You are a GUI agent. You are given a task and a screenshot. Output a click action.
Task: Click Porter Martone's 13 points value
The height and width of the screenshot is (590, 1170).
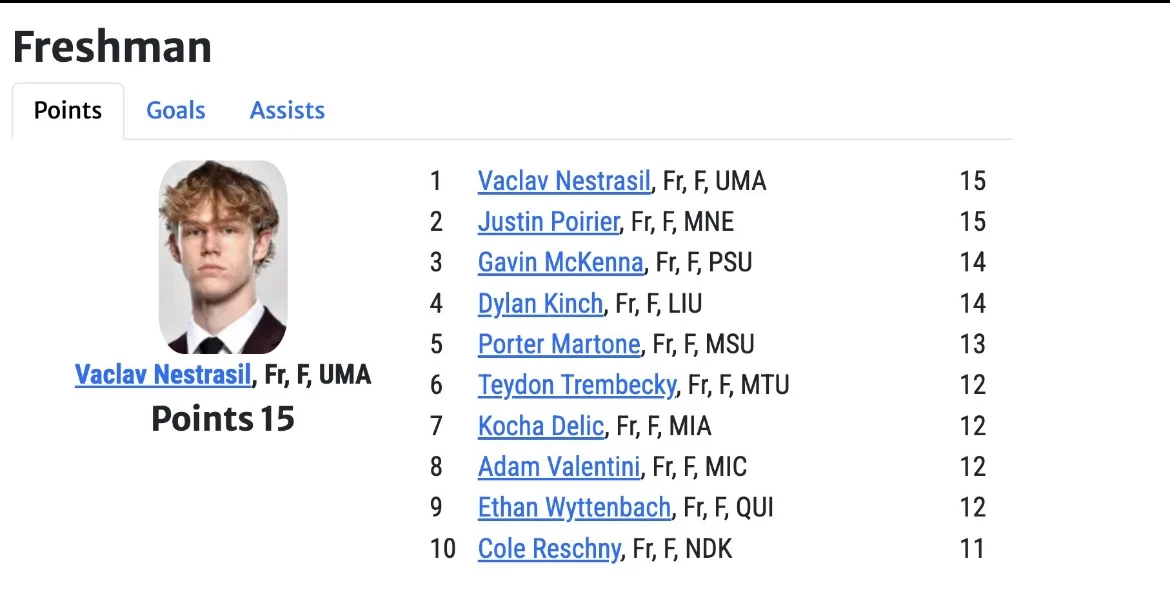click(972, 344)
